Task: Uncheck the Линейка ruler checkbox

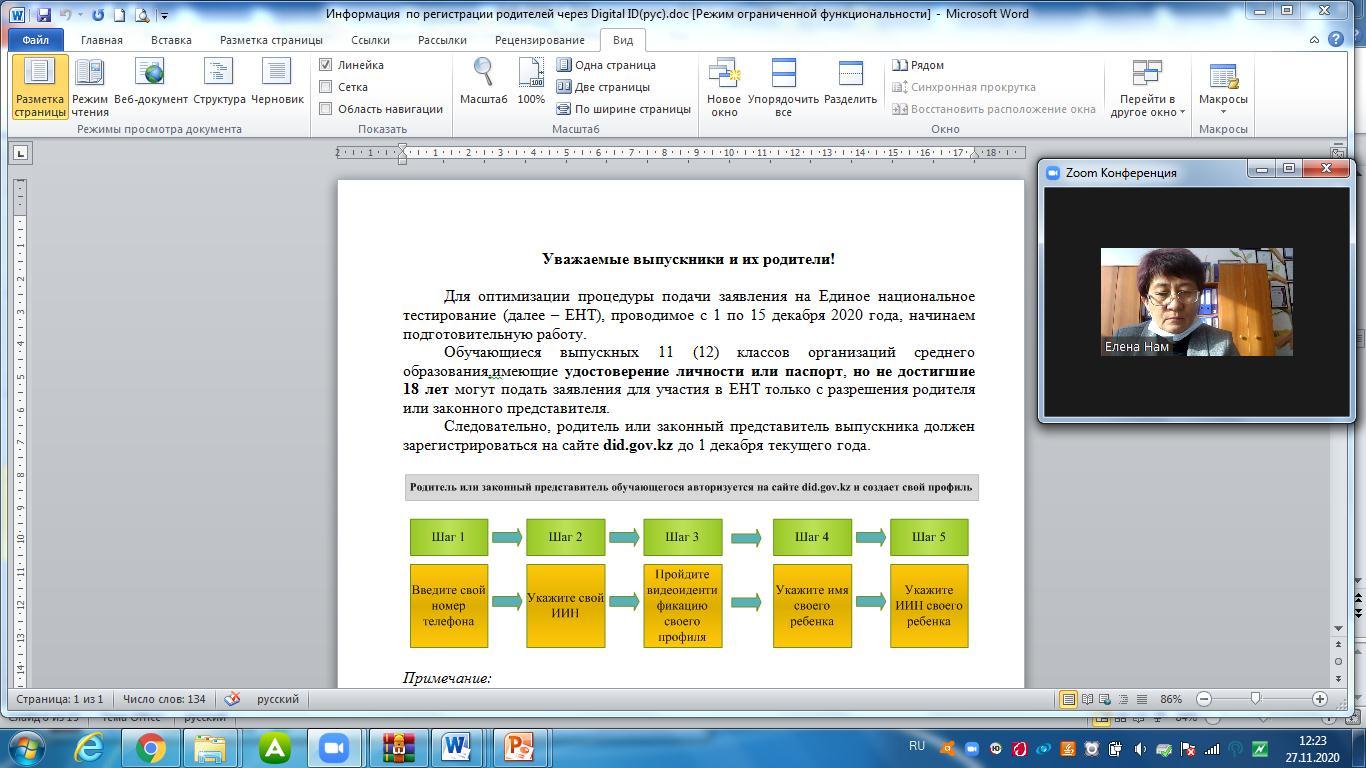Action: pyautogui.click(x=325, y=65)
